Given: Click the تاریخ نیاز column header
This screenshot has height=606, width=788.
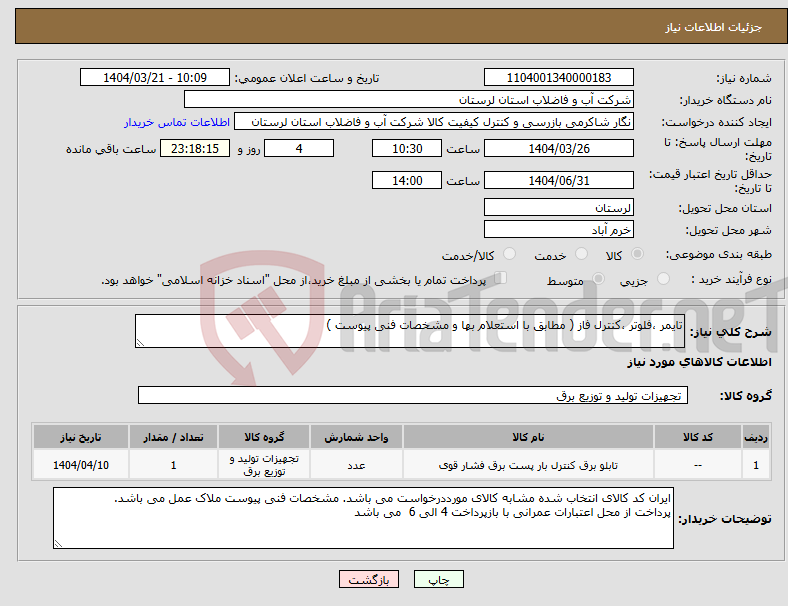Looking at the screenshot, I should coord(81,437).
